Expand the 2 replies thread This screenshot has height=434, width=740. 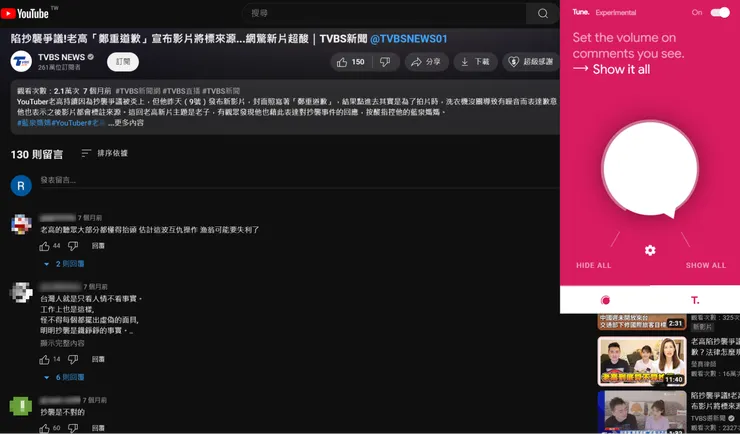click(x=64, y=264)
